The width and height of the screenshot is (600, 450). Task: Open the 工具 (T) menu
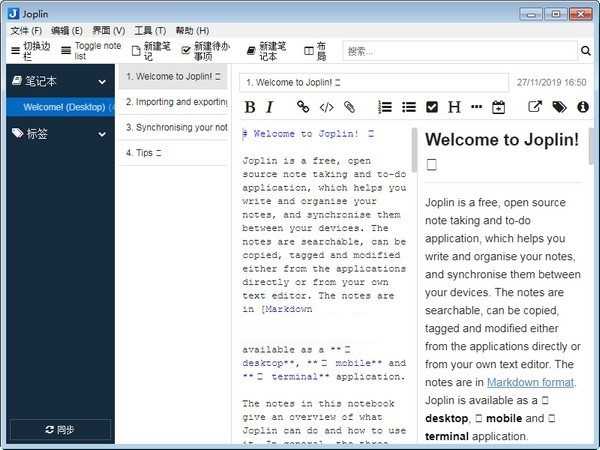pos(150,31)
